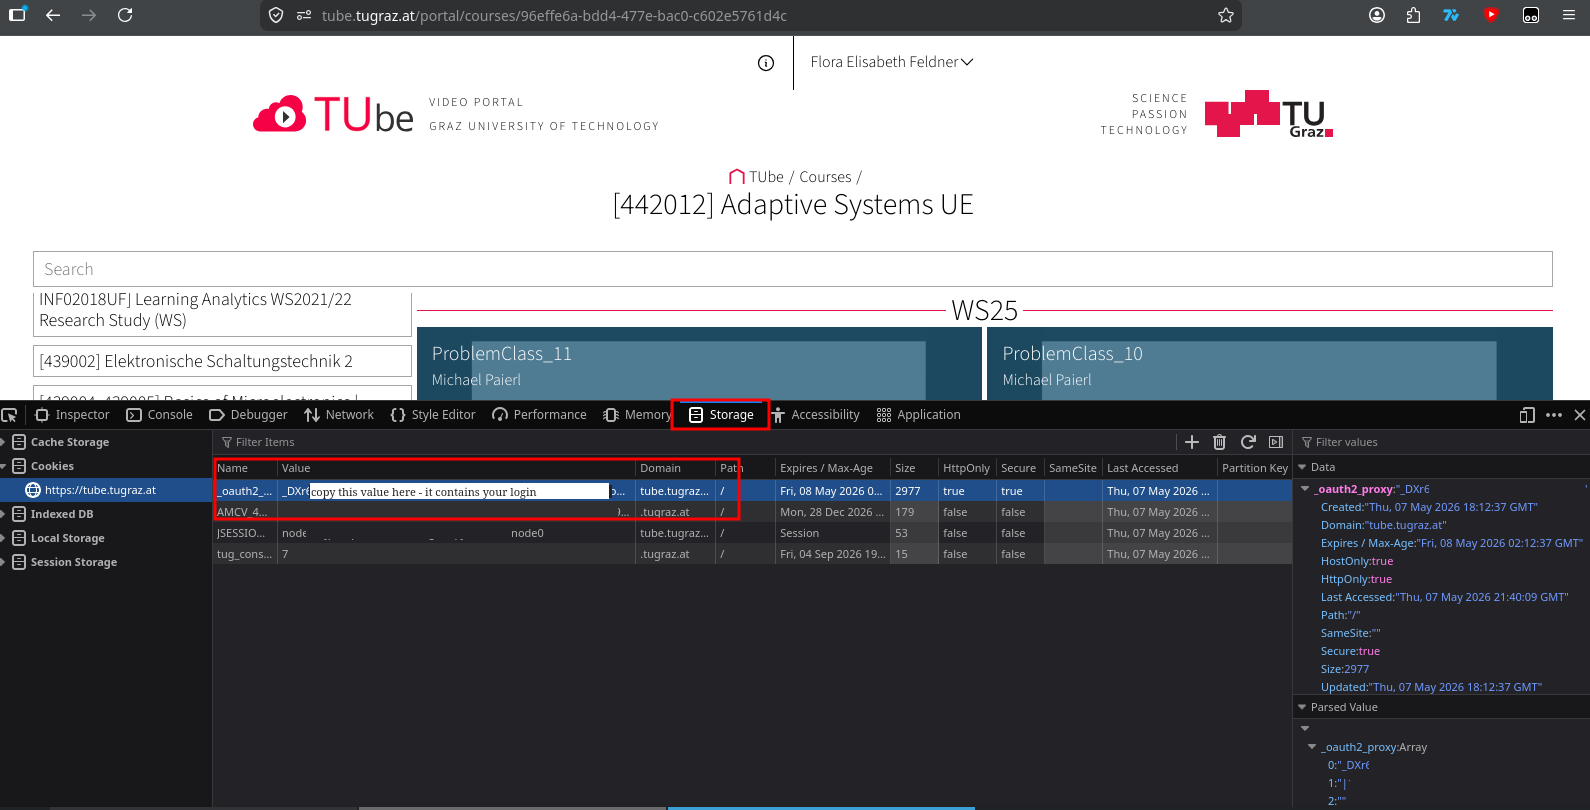Sort cookies by Last Accessed column
1590x810 pixels.
1160,468
